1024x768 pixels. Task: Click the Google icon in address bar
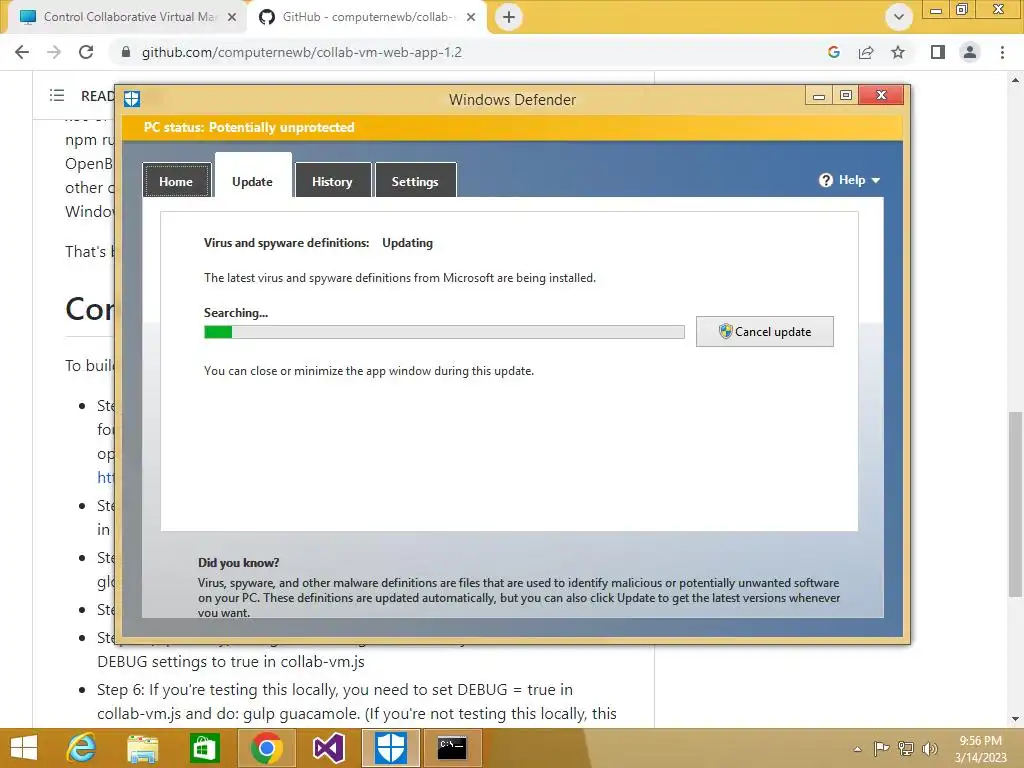click(x=833, y=52)
